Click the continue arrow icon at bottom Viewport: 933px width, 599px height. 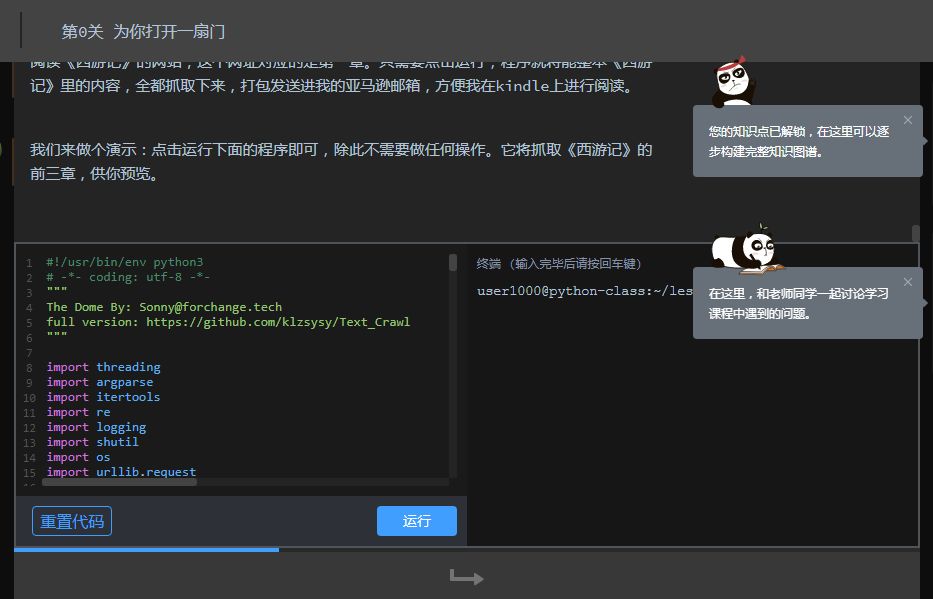[x=466, y=576]
